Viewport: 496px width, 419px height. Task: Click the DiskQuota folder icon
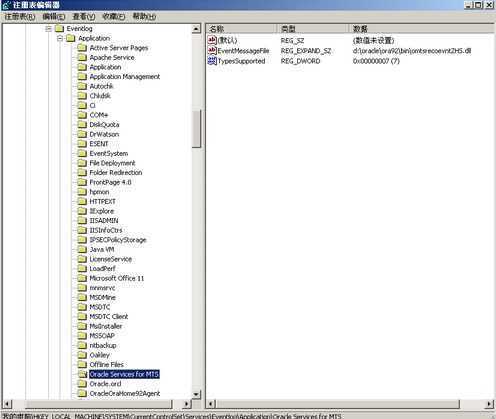point(82,125)
